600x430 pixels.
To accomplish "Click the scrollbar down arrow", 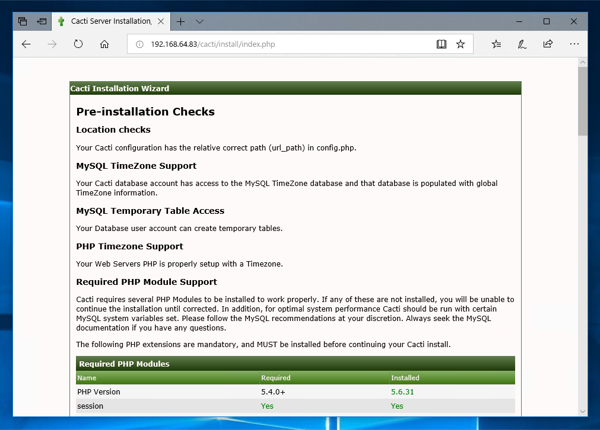I will click(582, 412).
